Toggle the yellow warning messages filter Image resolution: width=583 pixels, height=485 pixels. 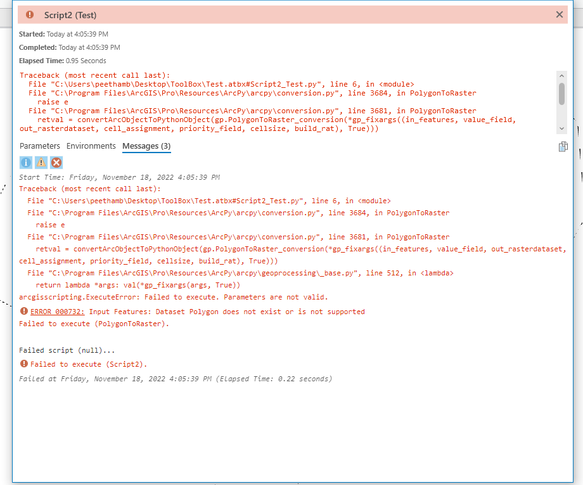click(x=41, y=163)
